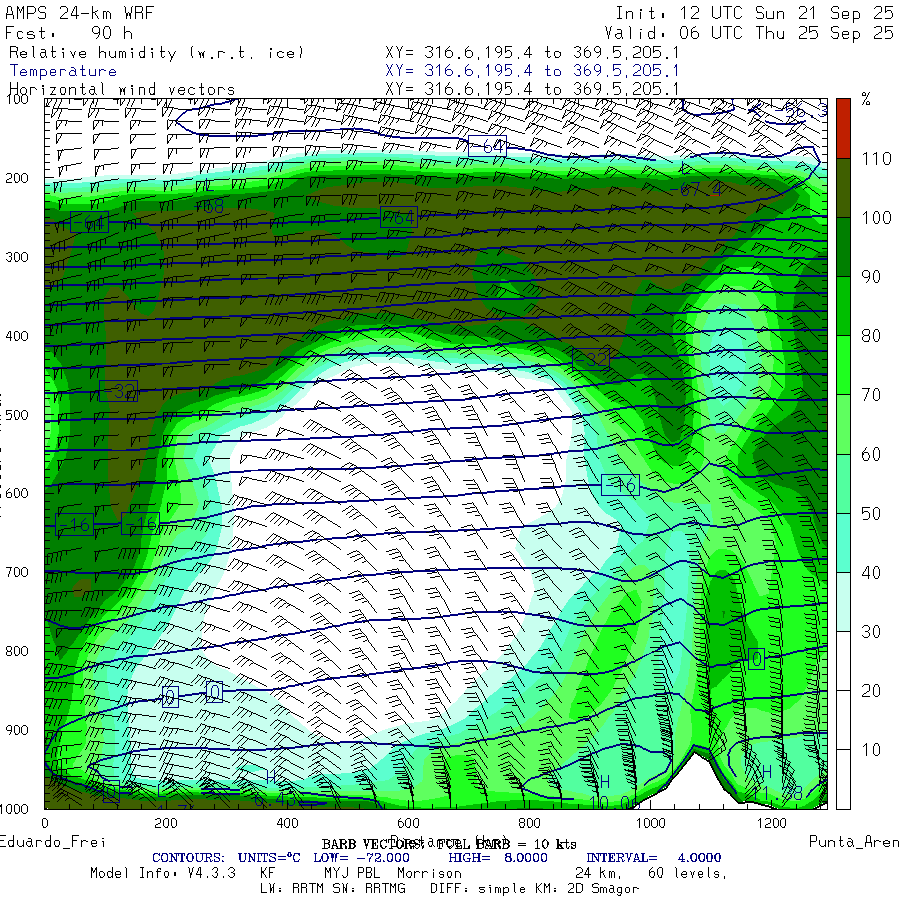The image size is (900, 900).
Task: Click the boxed "-32" contour label near 900 km
Action: pyautogui.click(x=591, y=359)
